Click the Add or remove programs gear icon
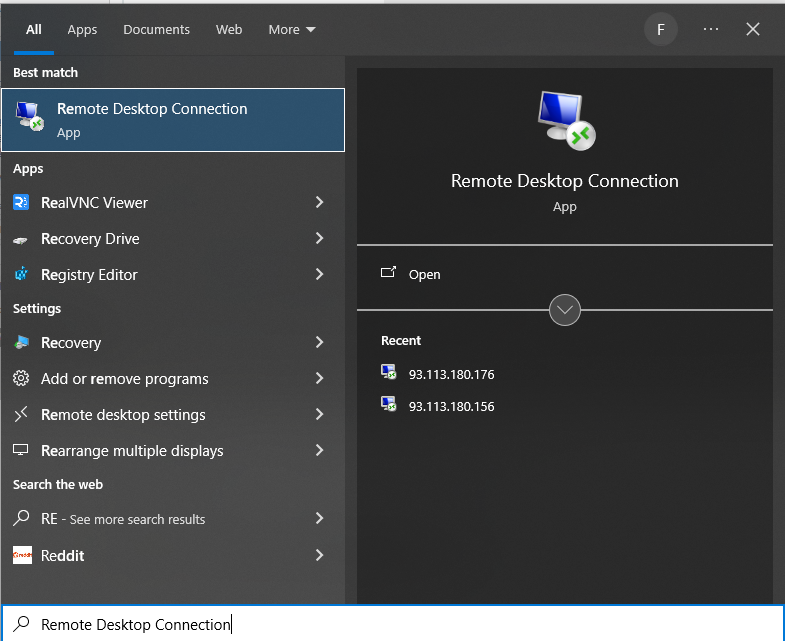Image resolution: width=785 pixels, height=641 pixels. [x=21, y=378]
